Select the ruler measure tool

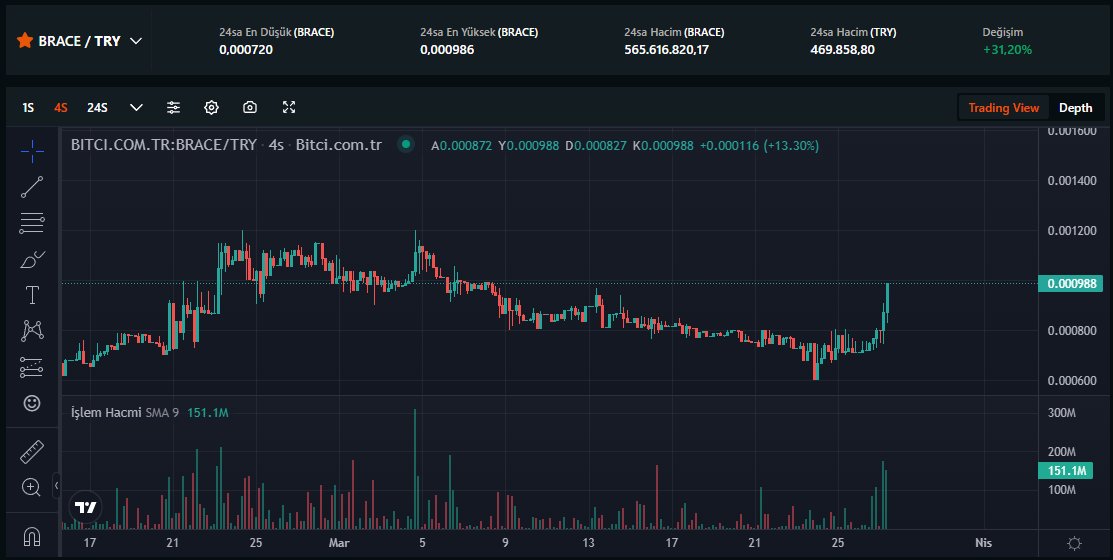coord(32,451)
